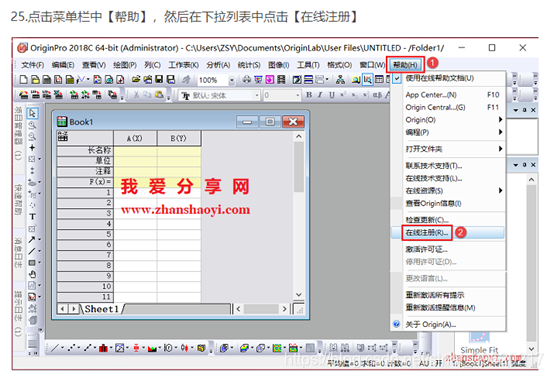The image size is (554, 378).
Task: Click the Print icon in toolbar
Action: (x=247, y=79)
